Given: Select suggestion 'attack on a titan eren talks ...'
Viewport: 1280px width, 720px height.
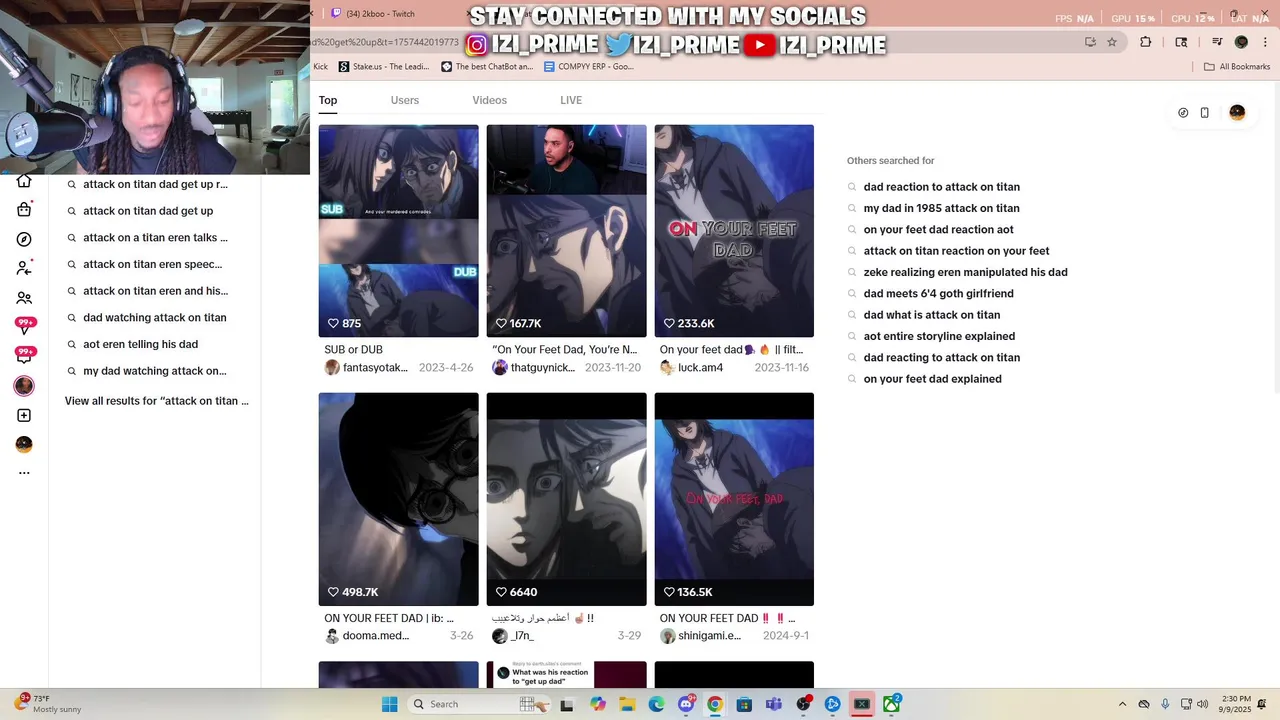Looking at the screenshot, I should coord(155,238).
